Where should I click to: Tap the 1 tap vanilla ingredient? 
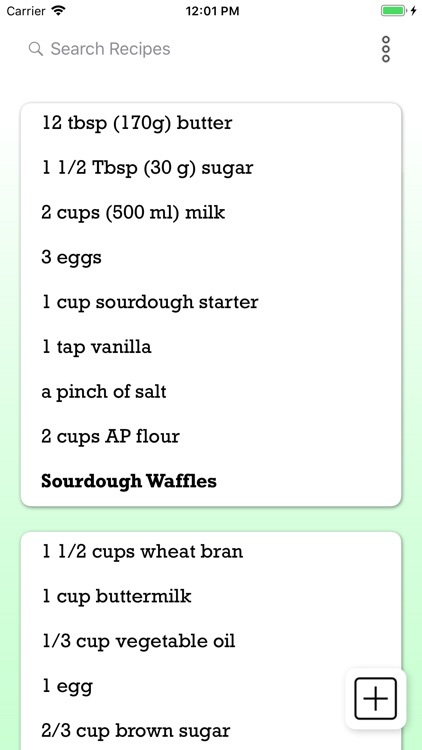pyautogui.click(x=97, y=347)
